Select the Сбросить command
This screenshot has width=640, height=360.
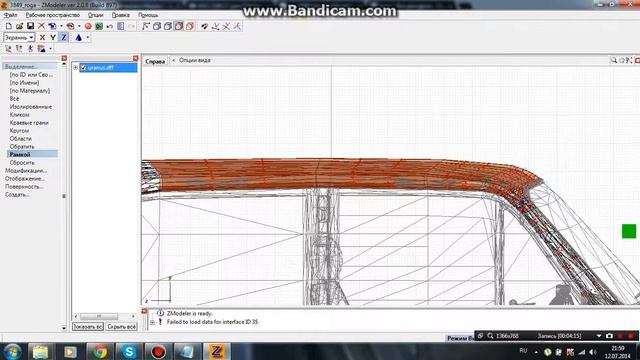pos(22,162)
